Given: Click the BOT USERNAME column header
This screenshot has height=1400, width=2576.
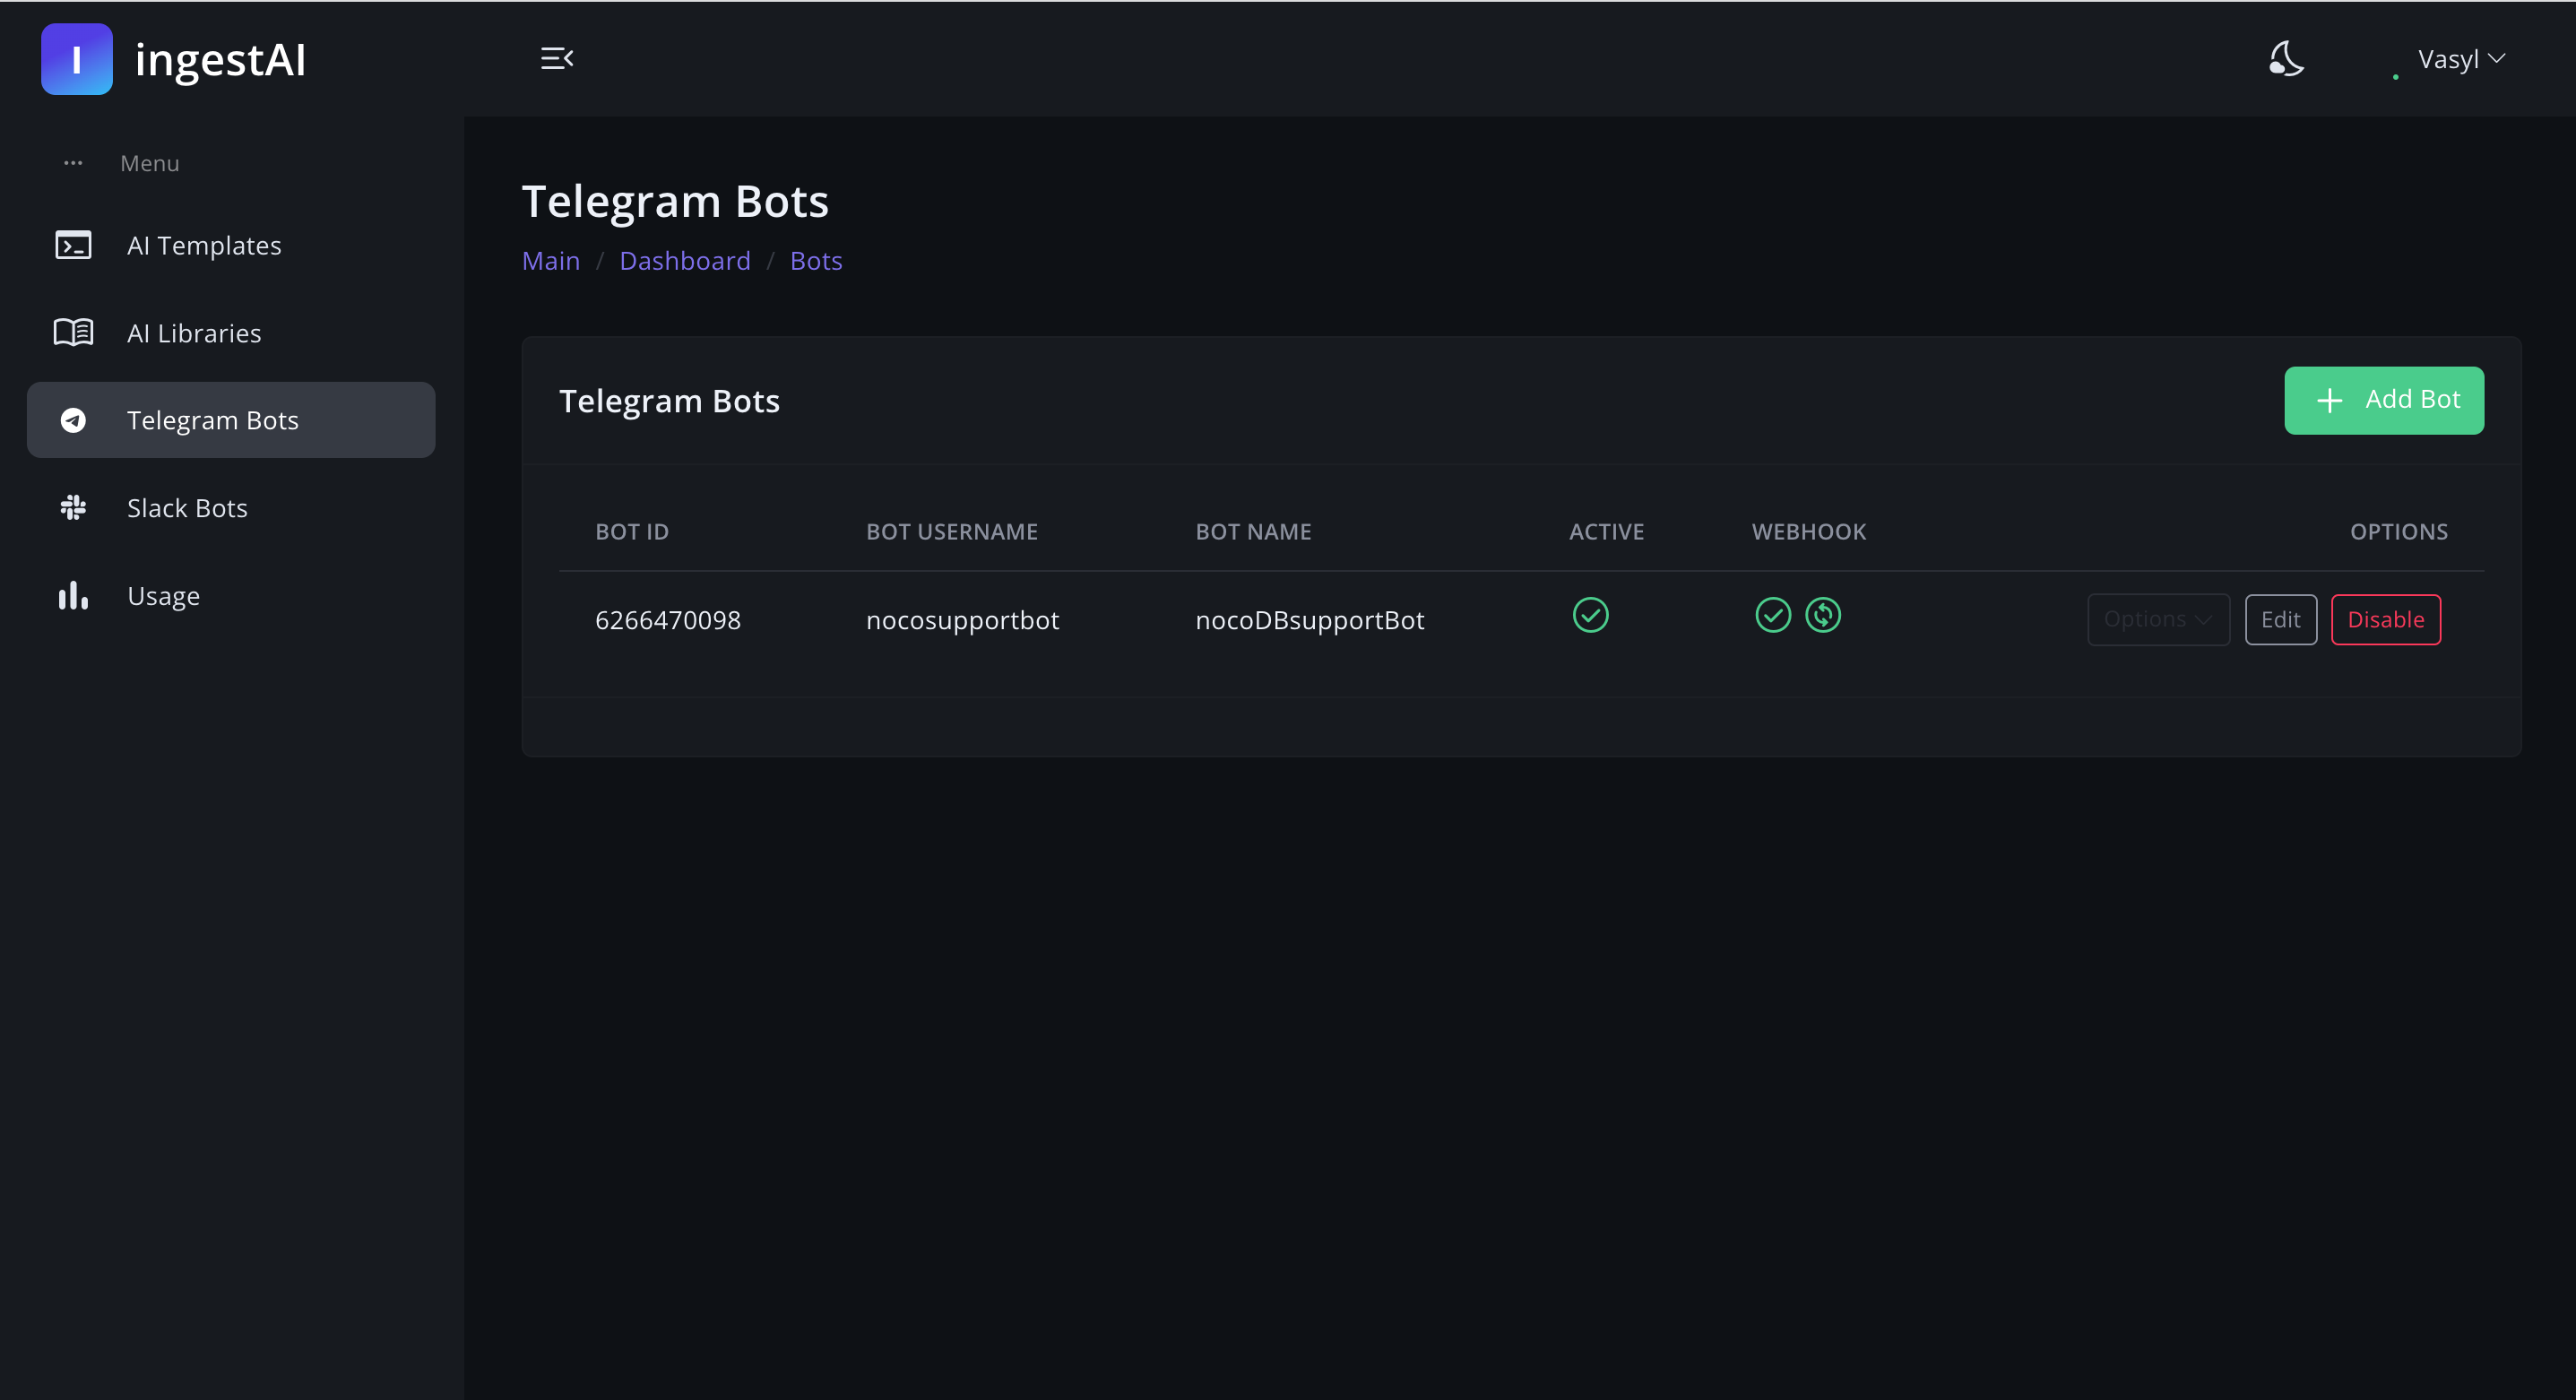Looking at the screenshot, I should (x=952, y=532).
